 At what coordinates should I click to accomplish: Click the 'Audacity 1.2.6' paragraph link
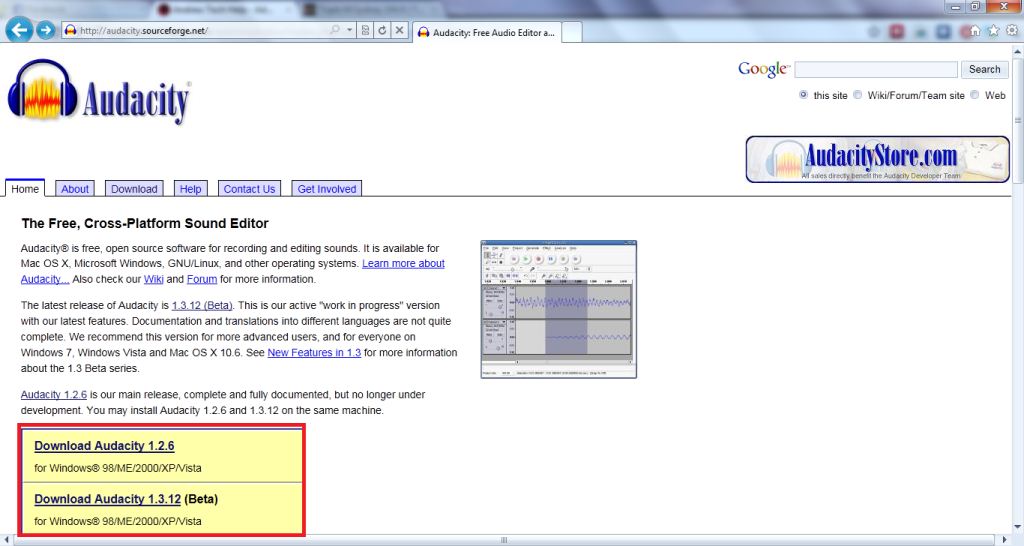point(54,394)
